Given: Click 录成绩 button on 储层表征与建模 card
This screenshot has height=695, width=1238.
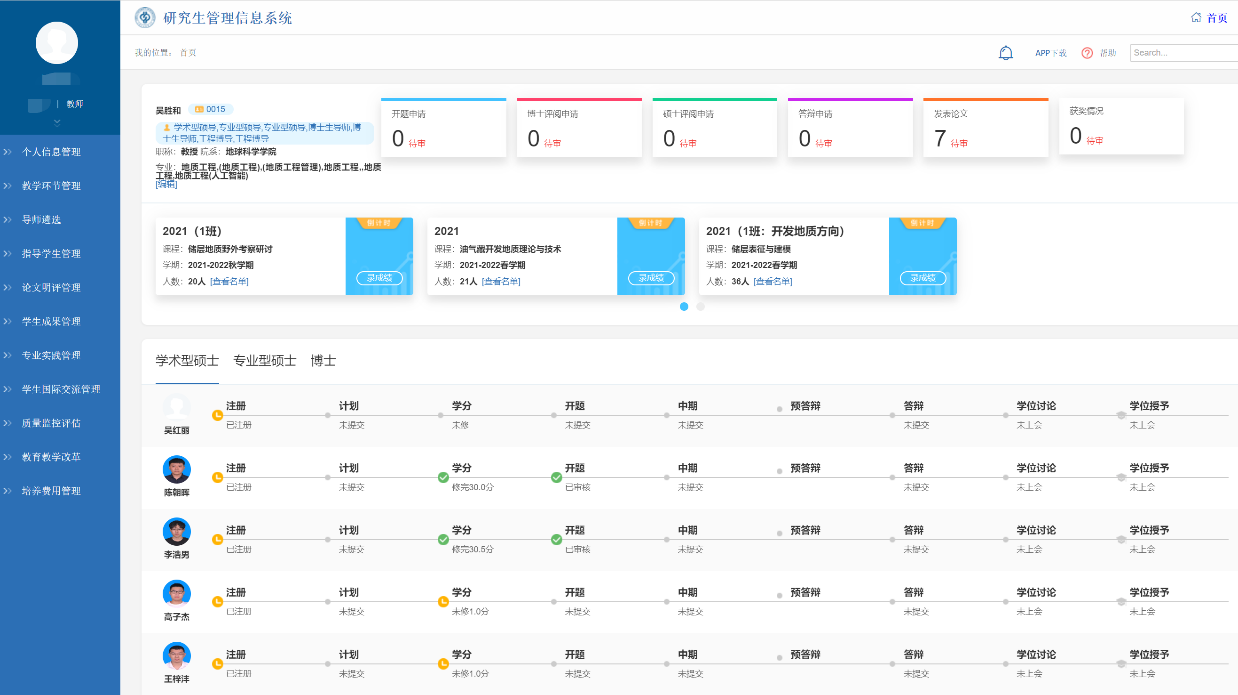Looking at the screenshot, I should 922,279.
